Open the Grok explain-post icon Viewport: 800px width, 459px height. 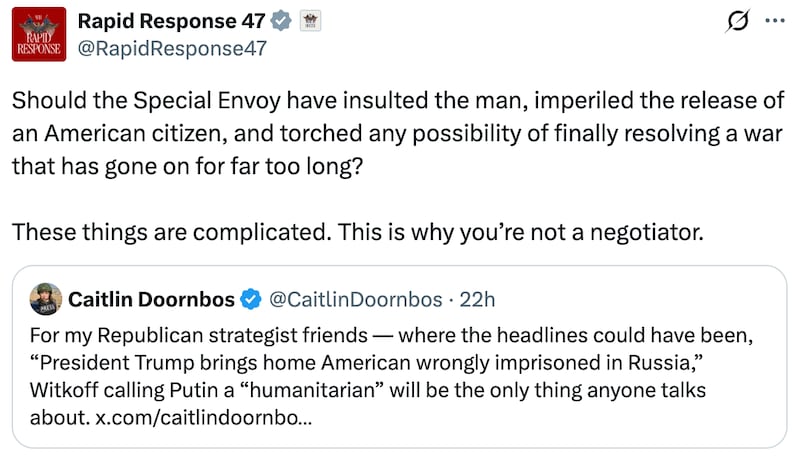(737, 21)
